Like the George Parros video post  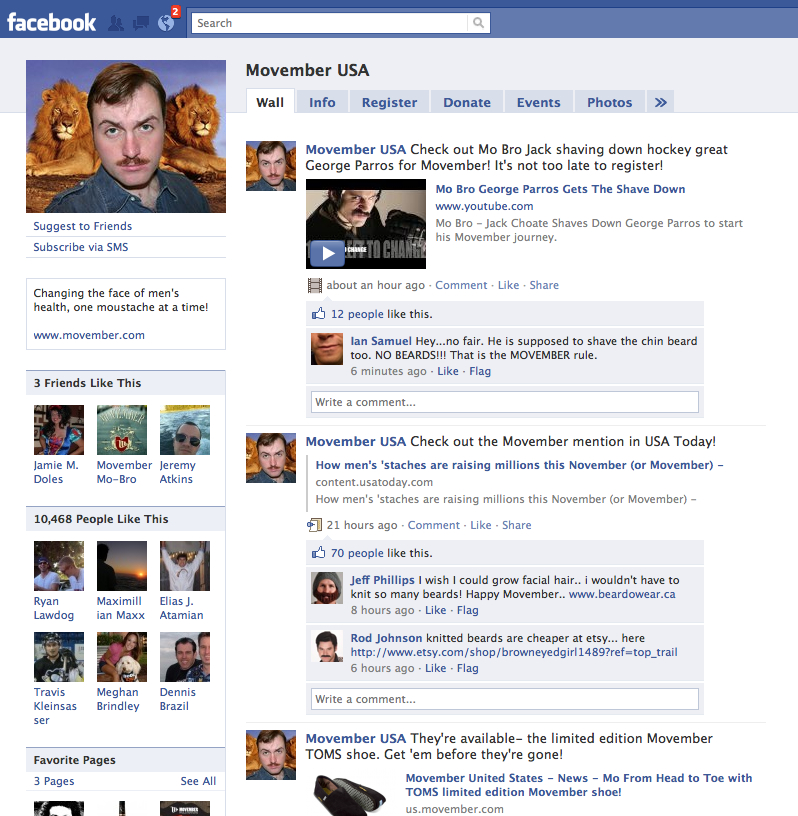pos(508,285)
